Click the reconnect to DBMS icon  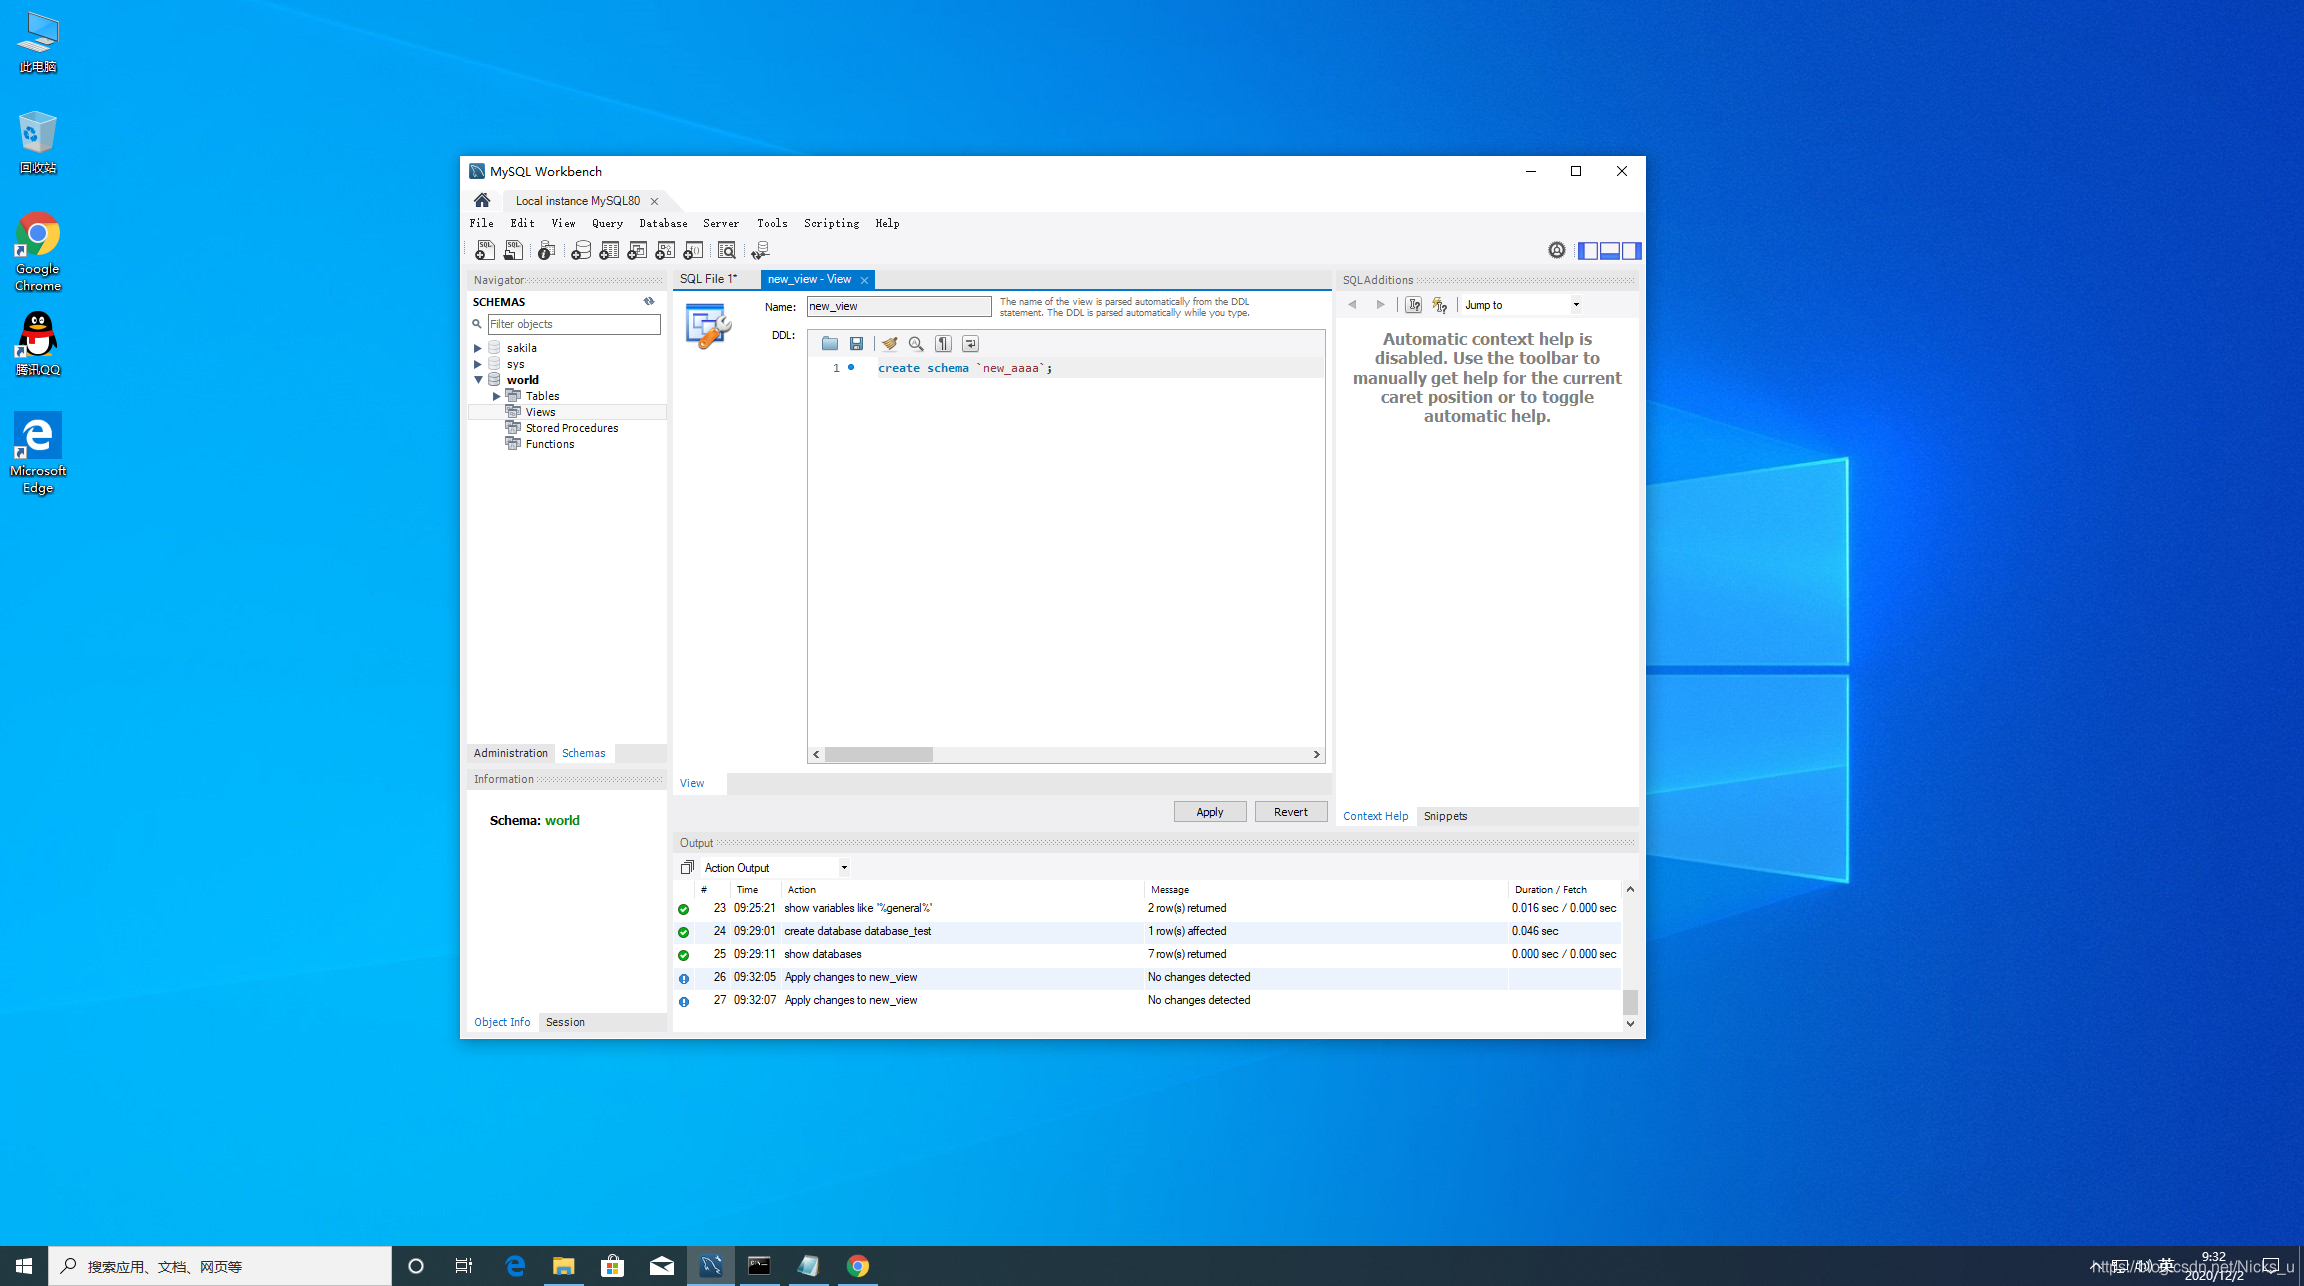(x=761, y=250)
